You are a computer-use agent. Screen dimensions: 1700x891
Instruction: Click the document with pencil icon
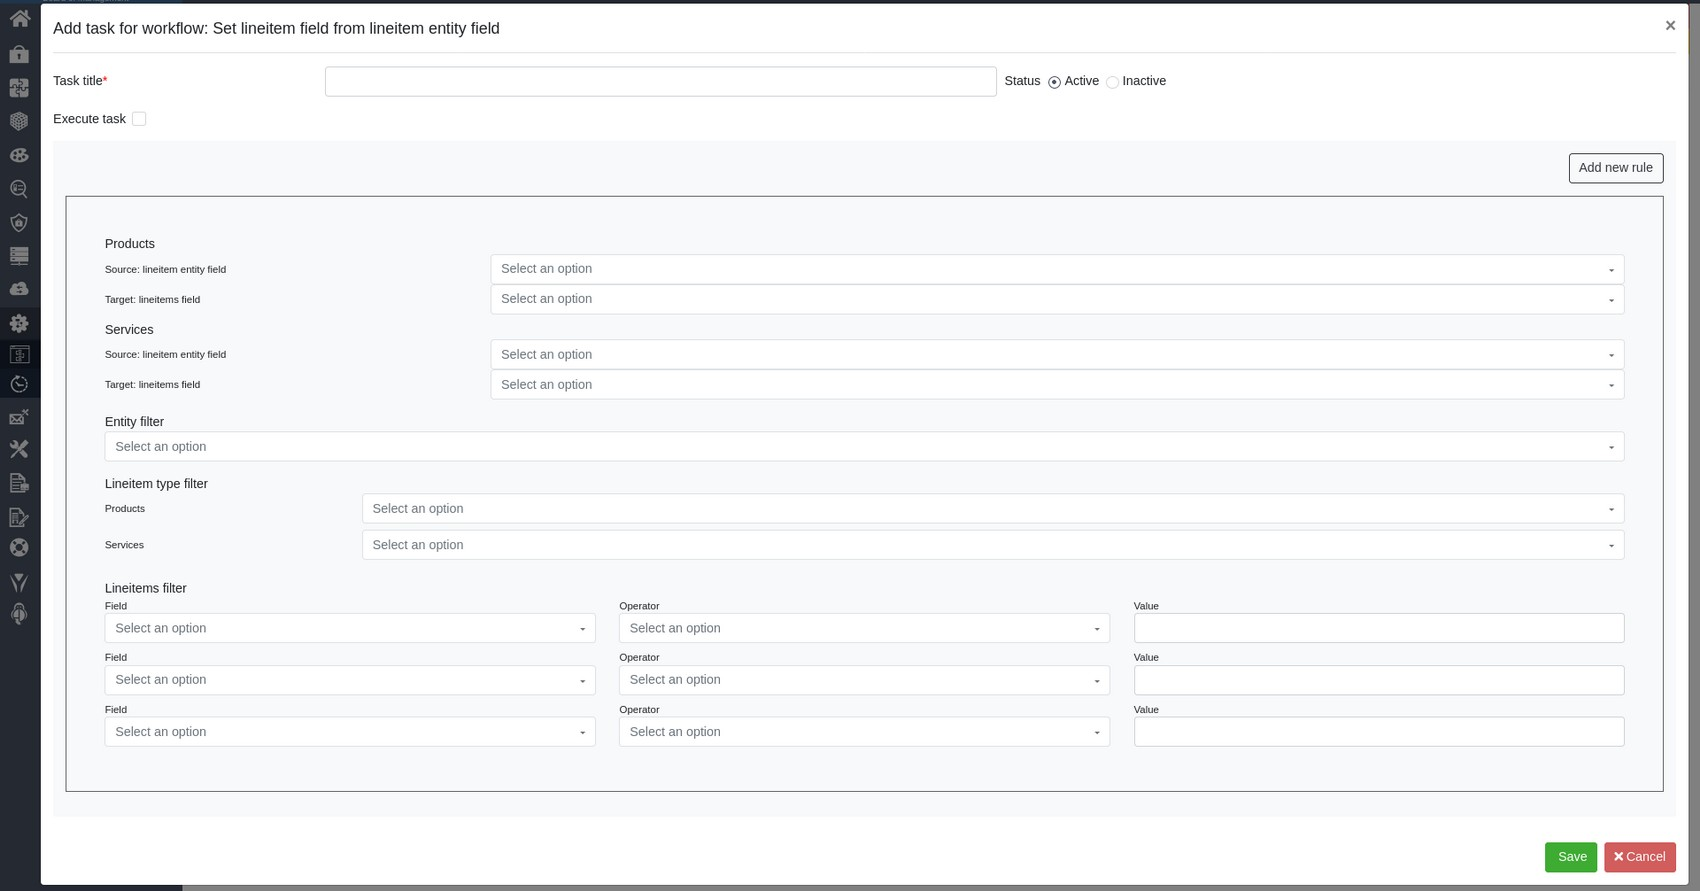19,517
